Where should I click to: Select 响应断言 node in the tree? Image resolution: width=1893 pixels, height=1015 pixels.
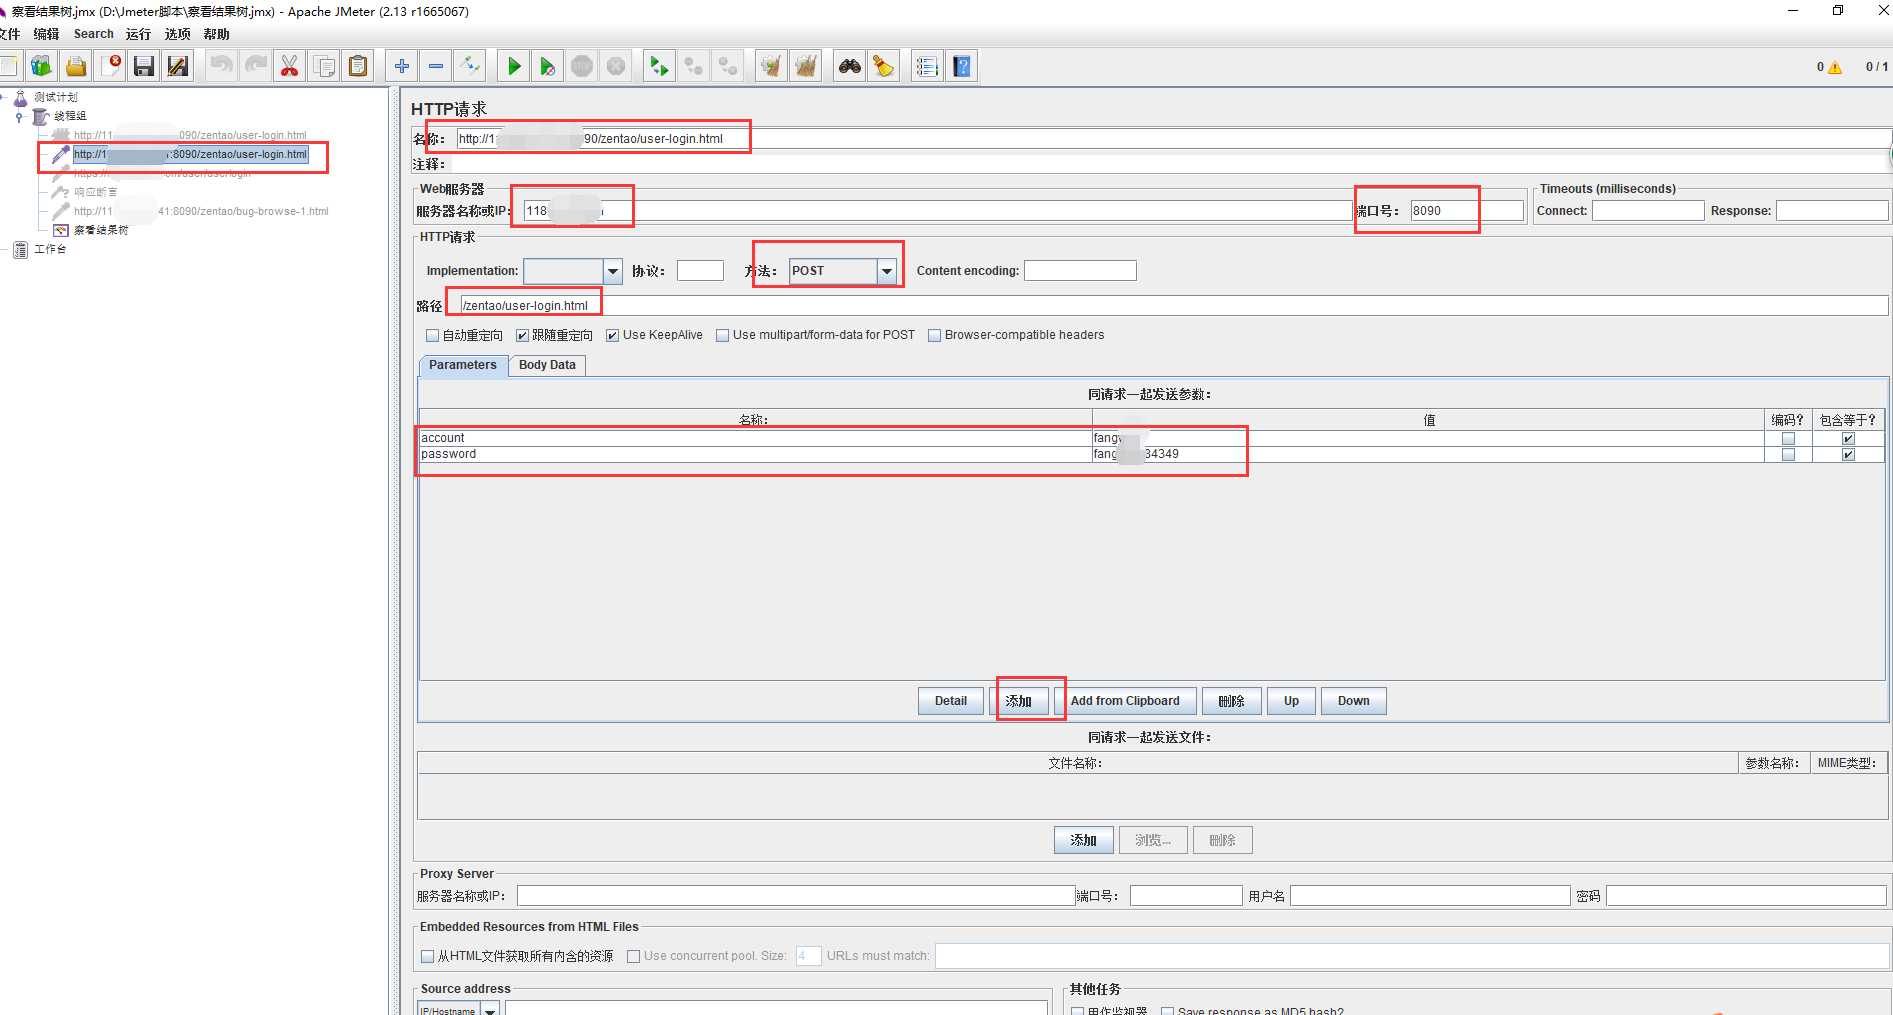click(95, 192)
